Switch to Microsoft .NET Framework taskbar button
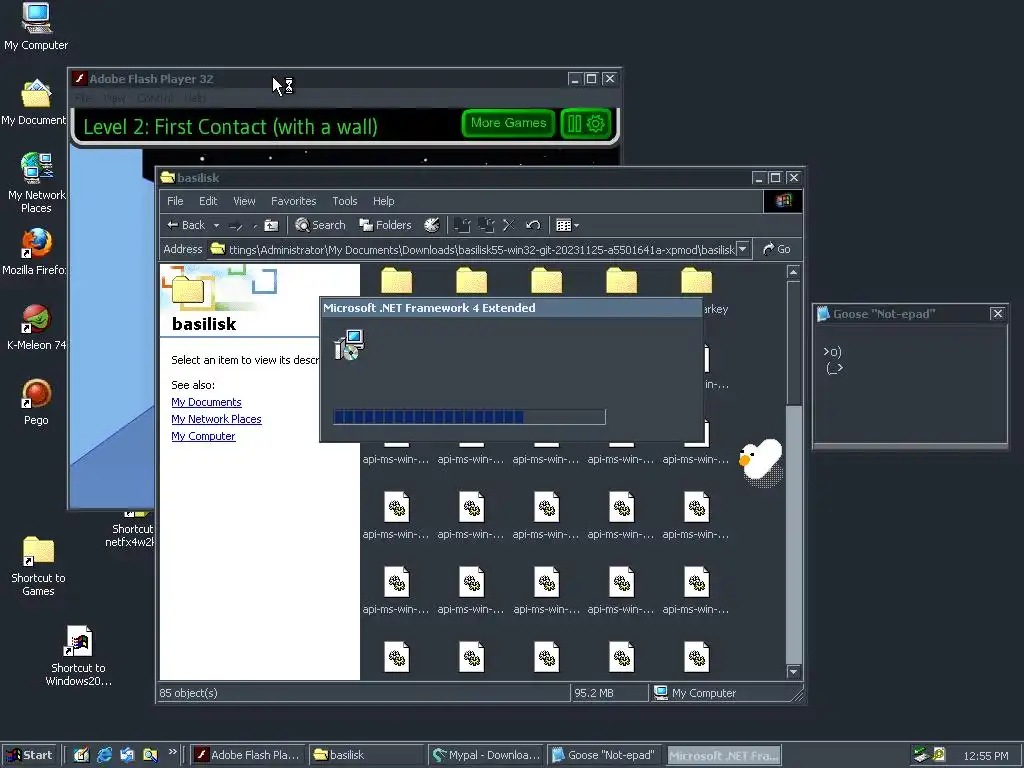1024x768 pixels. 724,755
